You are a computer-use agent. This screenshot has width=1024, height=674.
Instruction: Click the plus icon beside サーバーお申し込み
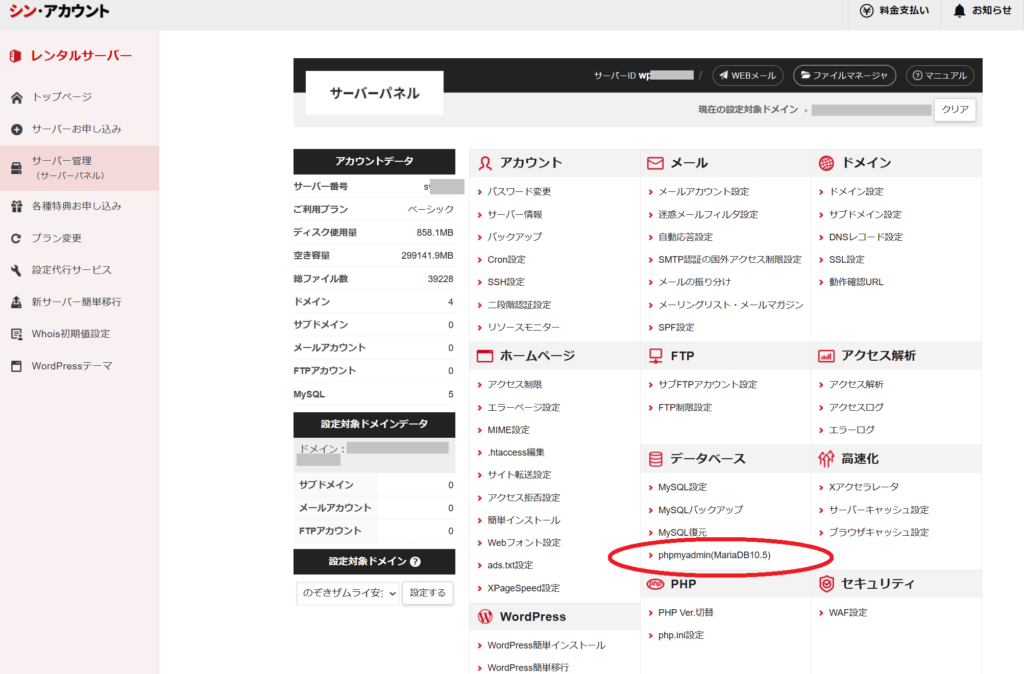(x=16, y=130)
